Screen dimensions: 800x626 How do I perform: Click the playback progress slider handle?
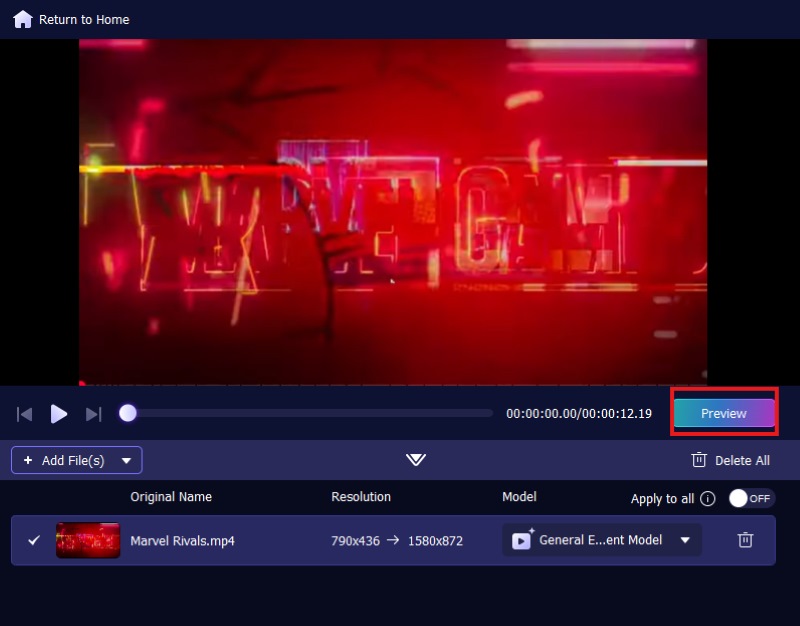[x=127, y=410]
